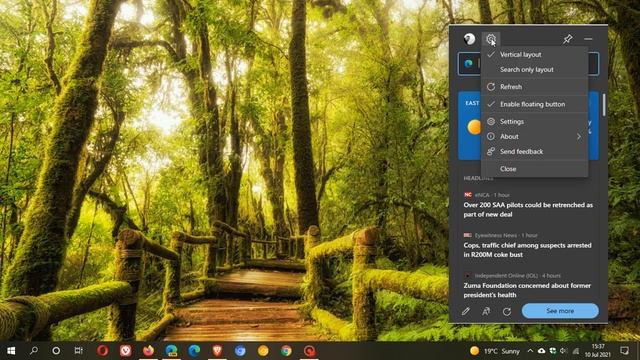Open Settings from the dropdown menu
This screenshot has height=360, width=640.
(x=534, y=122)
